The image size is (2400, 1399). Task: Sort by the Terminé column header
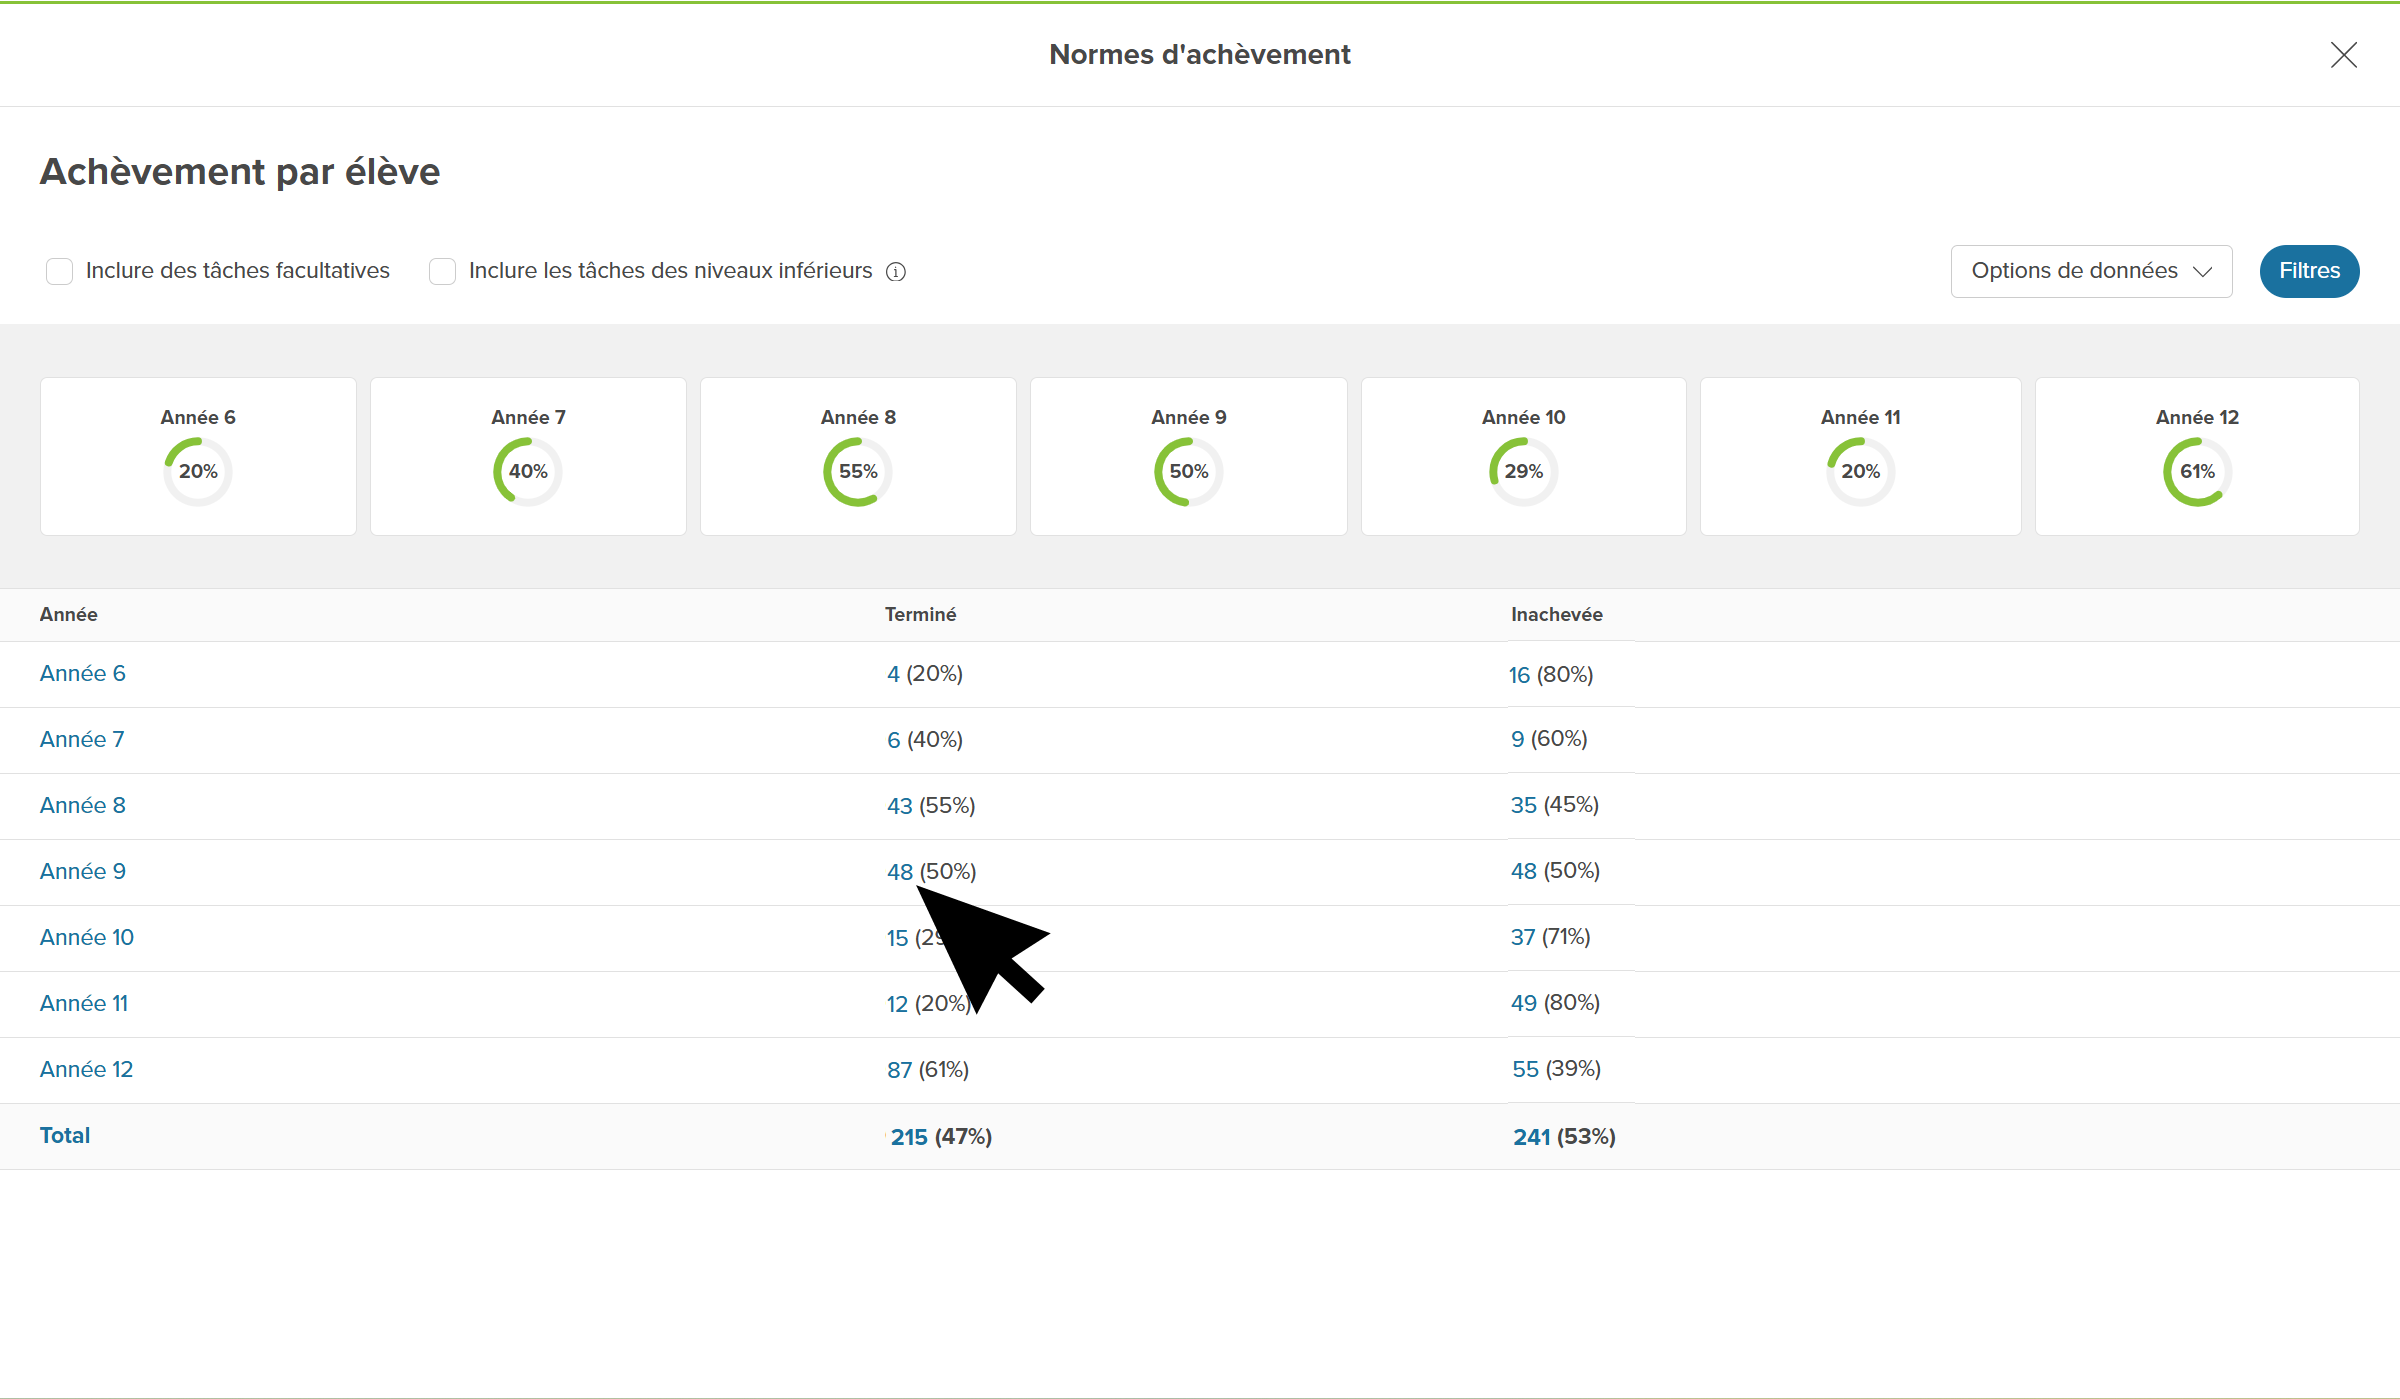920,615
